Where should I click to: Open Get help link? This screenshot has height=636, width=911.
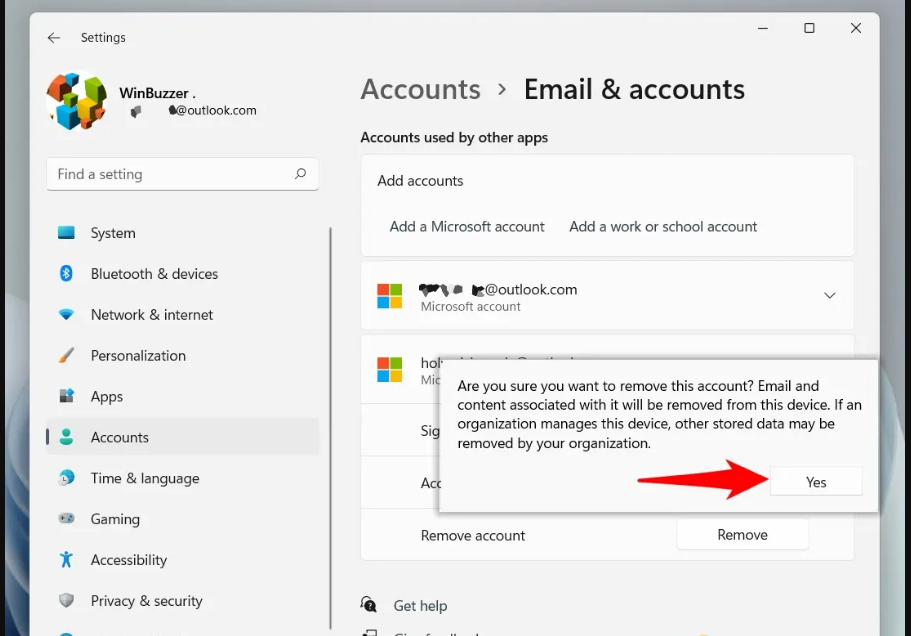(420, 606)
